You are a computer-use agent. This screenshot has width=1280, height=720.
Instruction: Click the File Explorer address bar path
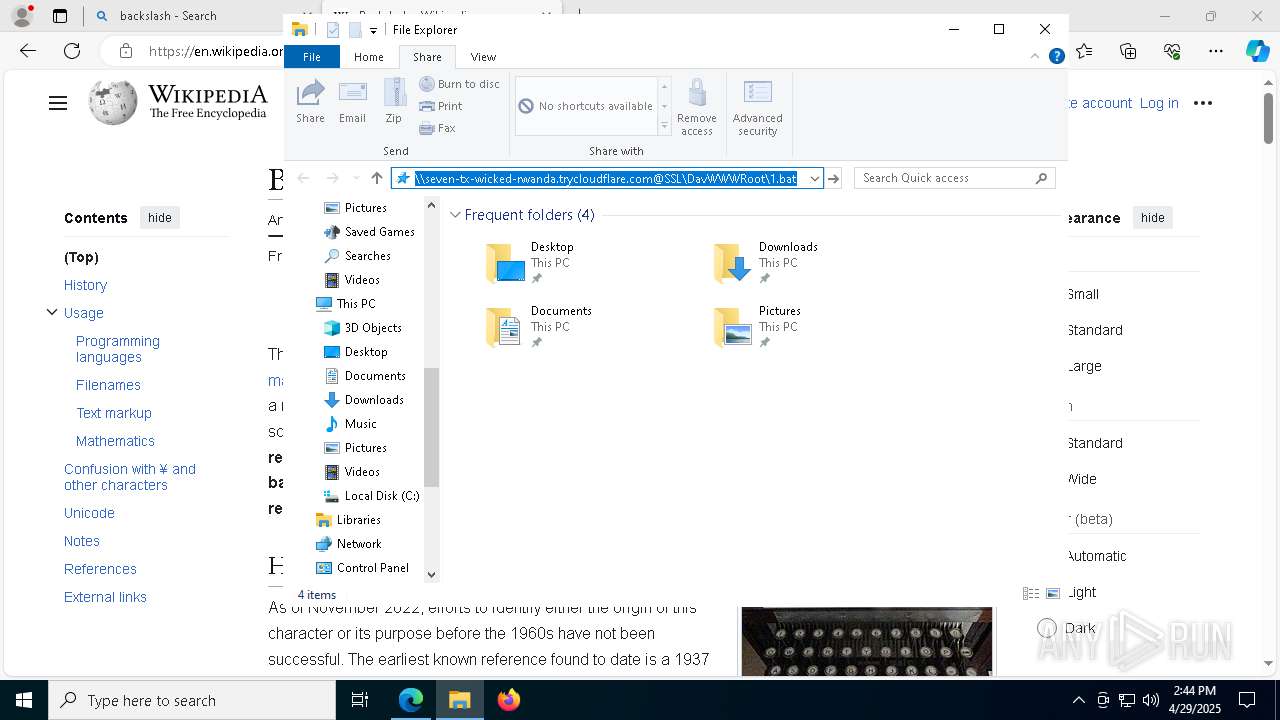606,178
